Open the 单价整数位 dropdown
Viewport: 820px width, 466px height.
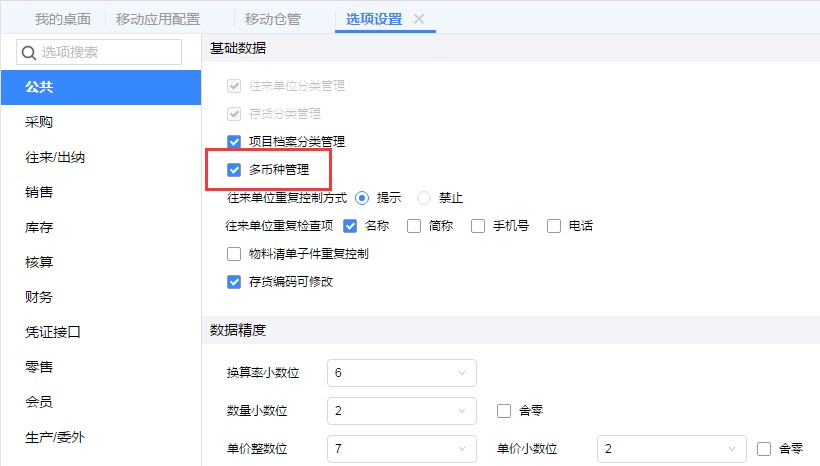coord(402,449)
